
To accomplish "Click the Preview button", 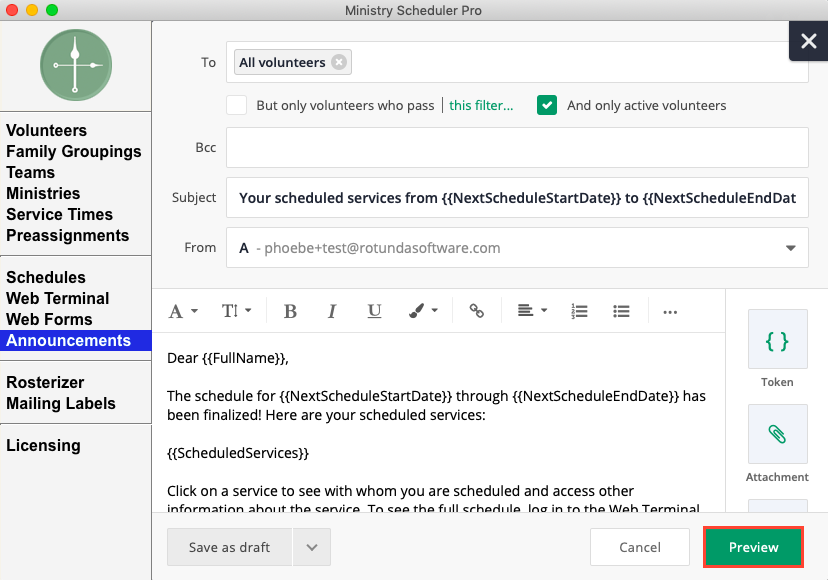I will tap(754, 547).
